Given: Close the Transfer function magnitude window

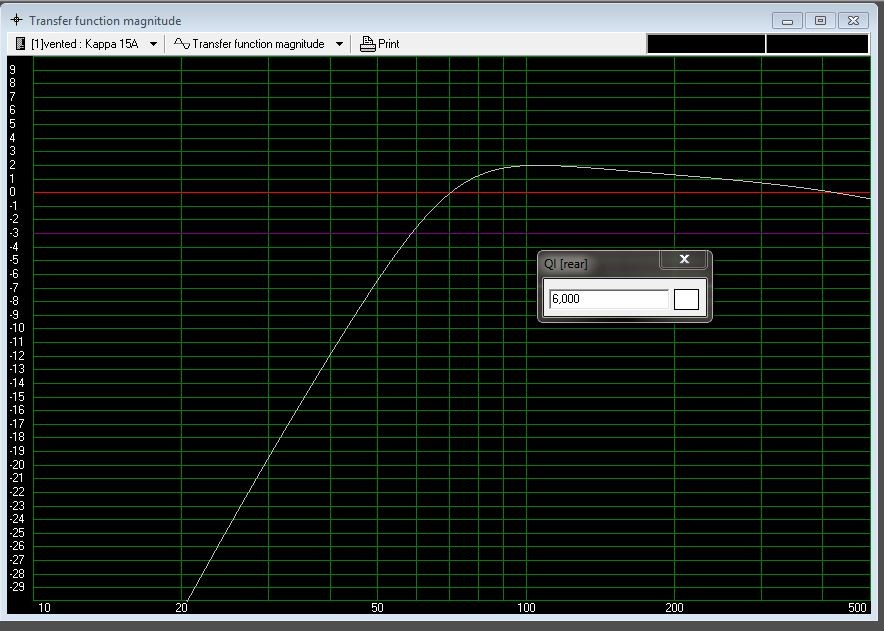Looking at the screenshot, I should (854, 21).
